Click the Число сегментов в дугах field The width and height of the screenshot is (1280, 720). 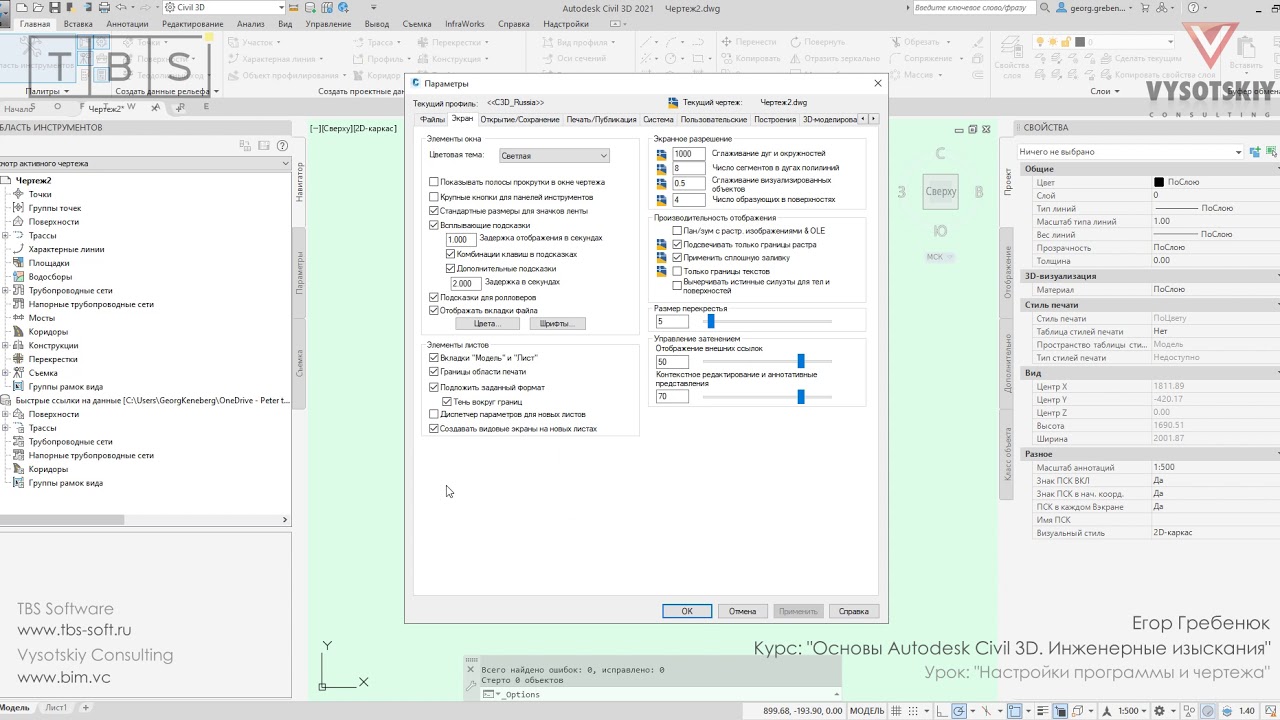click(x=689, y=169)
